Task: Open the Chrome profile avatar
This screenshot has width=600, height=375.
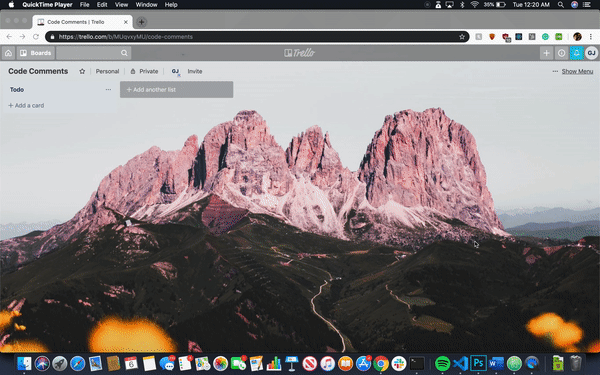Action: coord(577,37)
